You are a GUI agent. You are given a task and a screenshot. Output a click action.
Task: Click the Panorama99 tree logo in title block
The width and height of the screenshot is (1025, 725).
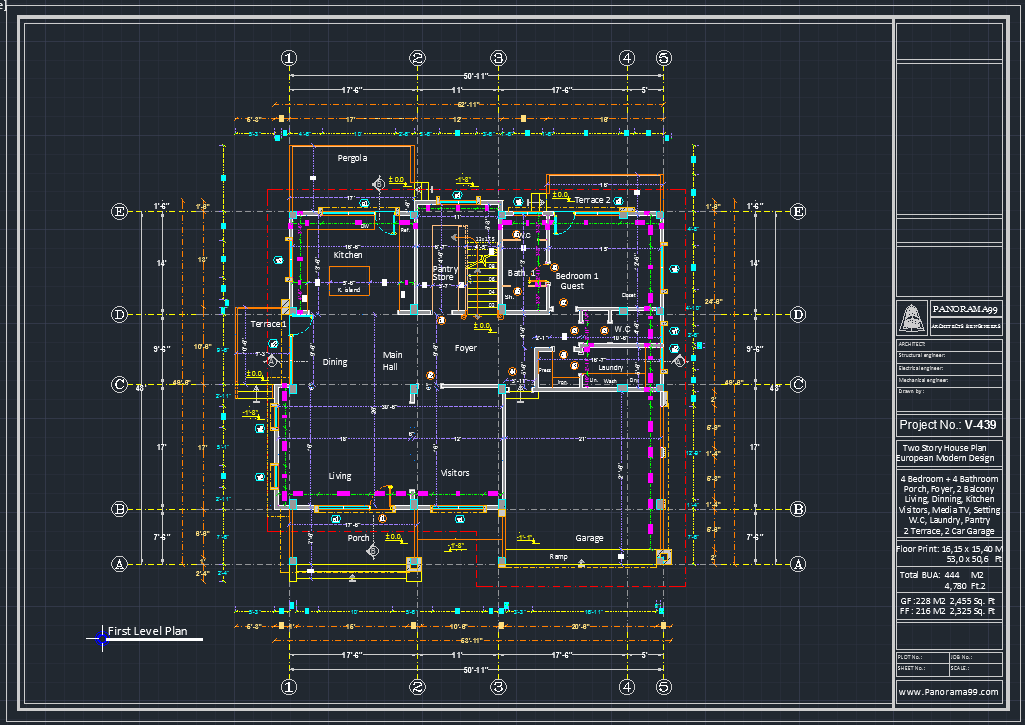click(x=913, y=318)
